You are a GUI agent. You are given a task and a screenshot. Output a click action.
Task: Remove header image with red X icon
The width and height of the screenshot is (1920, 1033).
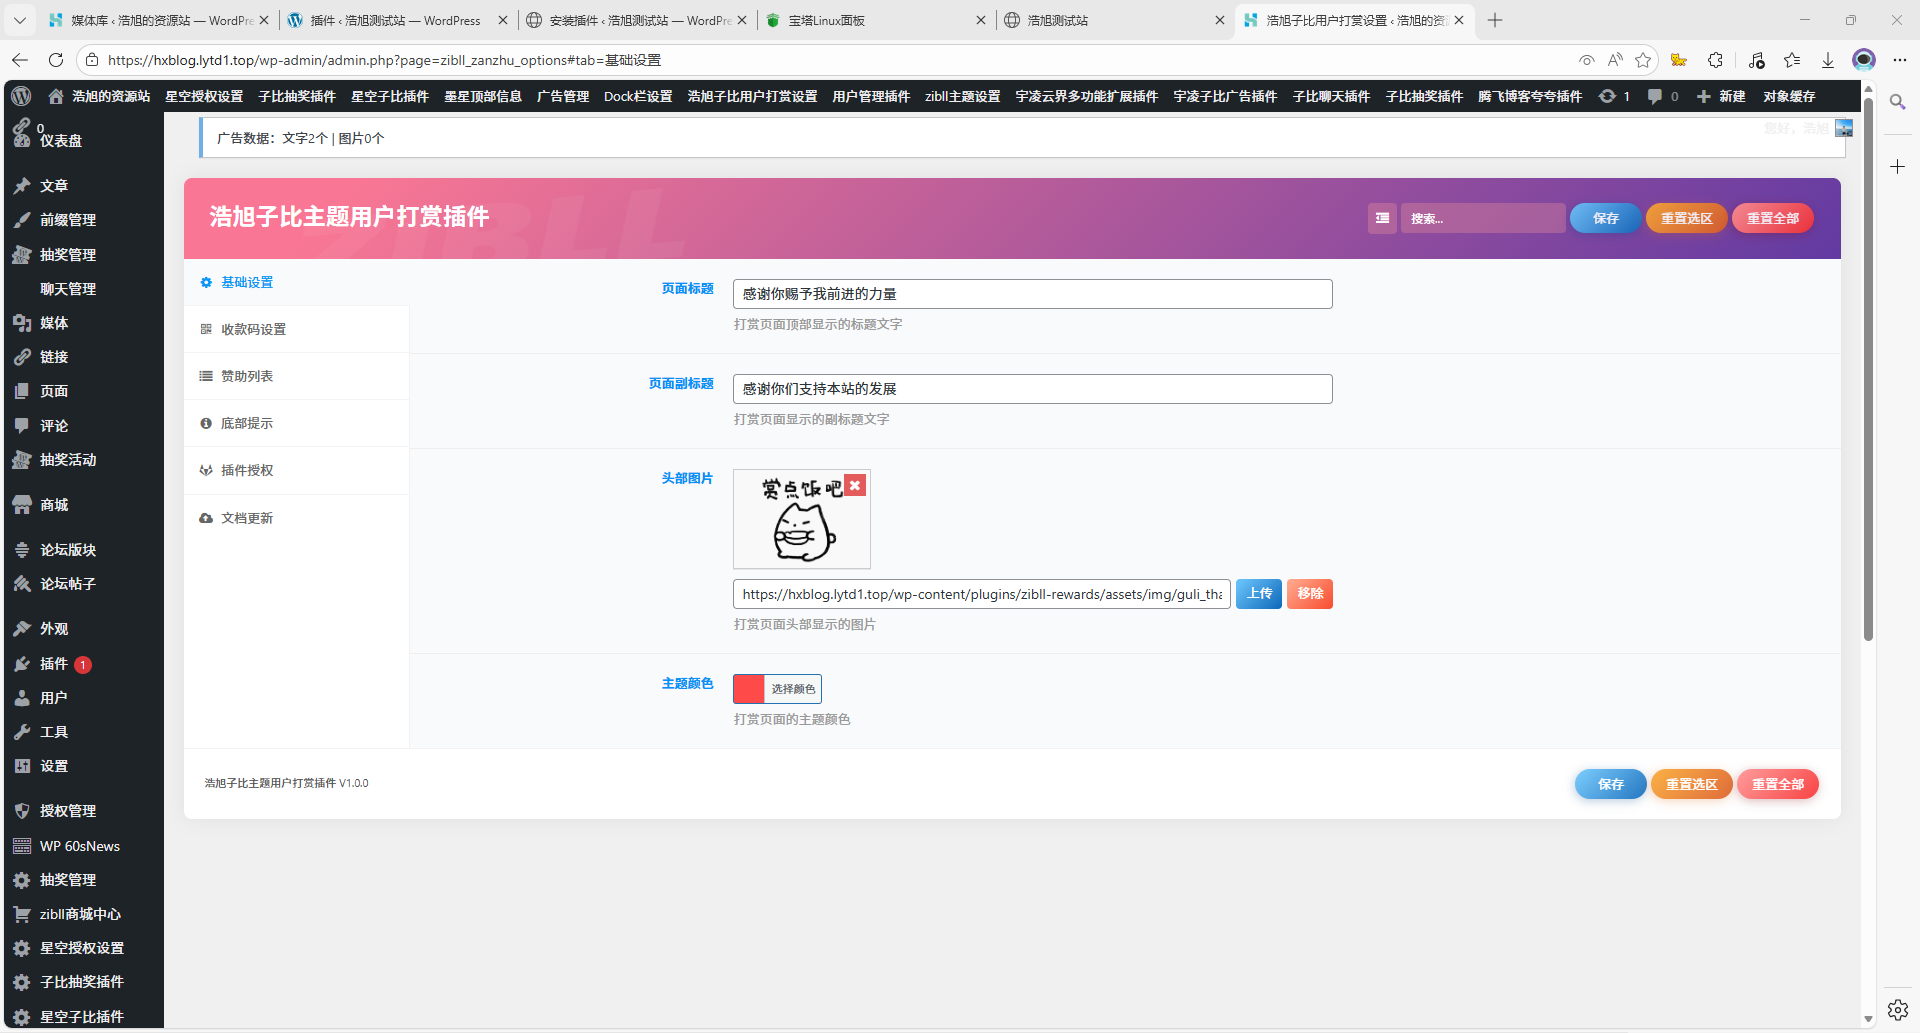point(855,486)
